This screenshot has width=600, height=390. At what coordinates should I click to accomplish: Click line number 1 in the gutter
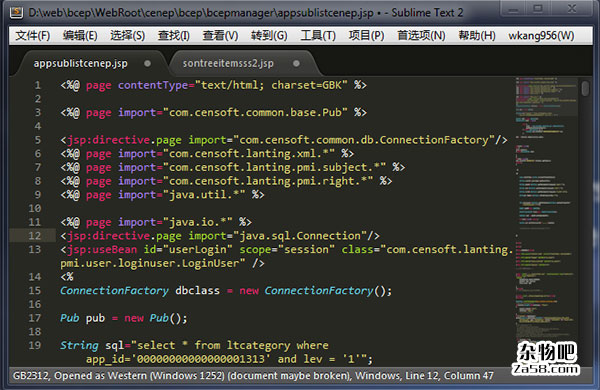click(x=38, y=85)
